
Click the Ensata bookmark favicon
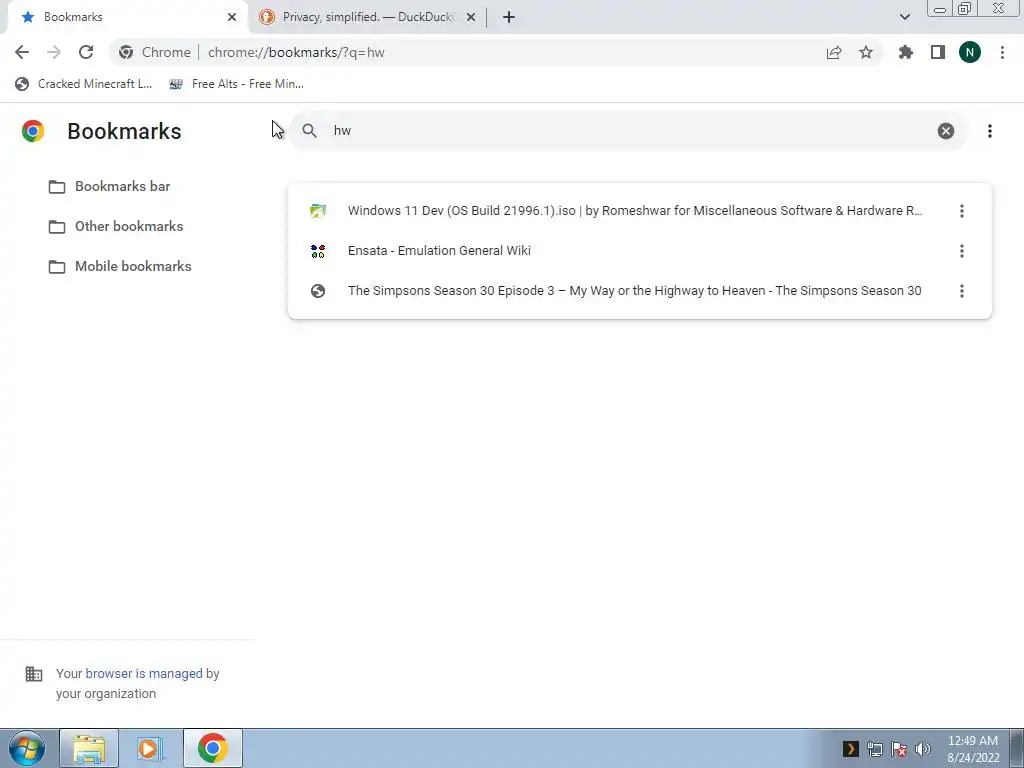point(318,251)
